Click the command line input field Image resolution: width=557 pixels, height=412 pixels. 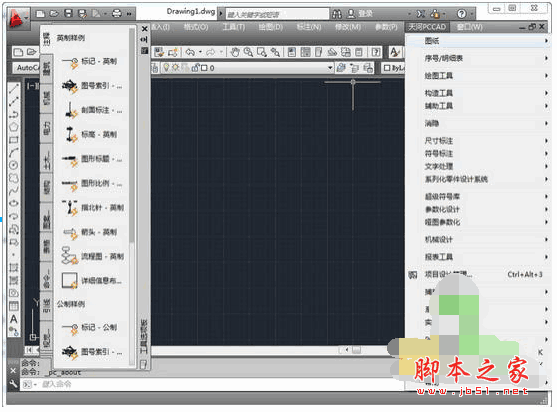(x=213, y=384)
